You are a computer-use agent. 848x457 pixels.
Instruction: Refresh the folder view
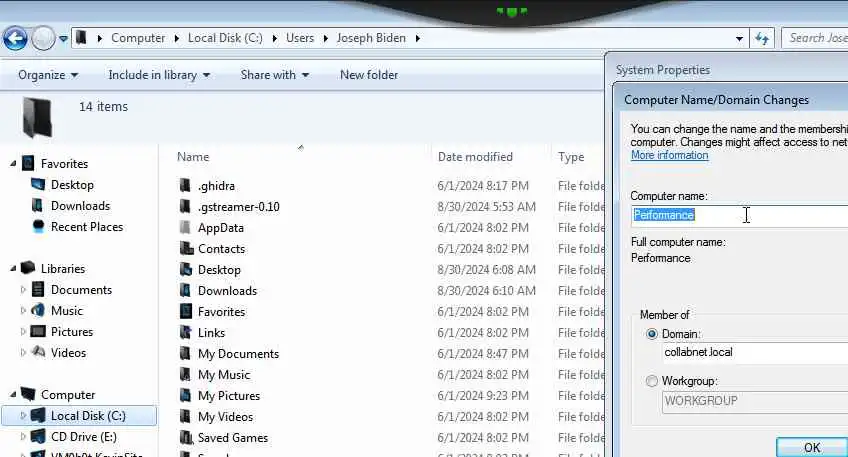[x=762, y=38]
